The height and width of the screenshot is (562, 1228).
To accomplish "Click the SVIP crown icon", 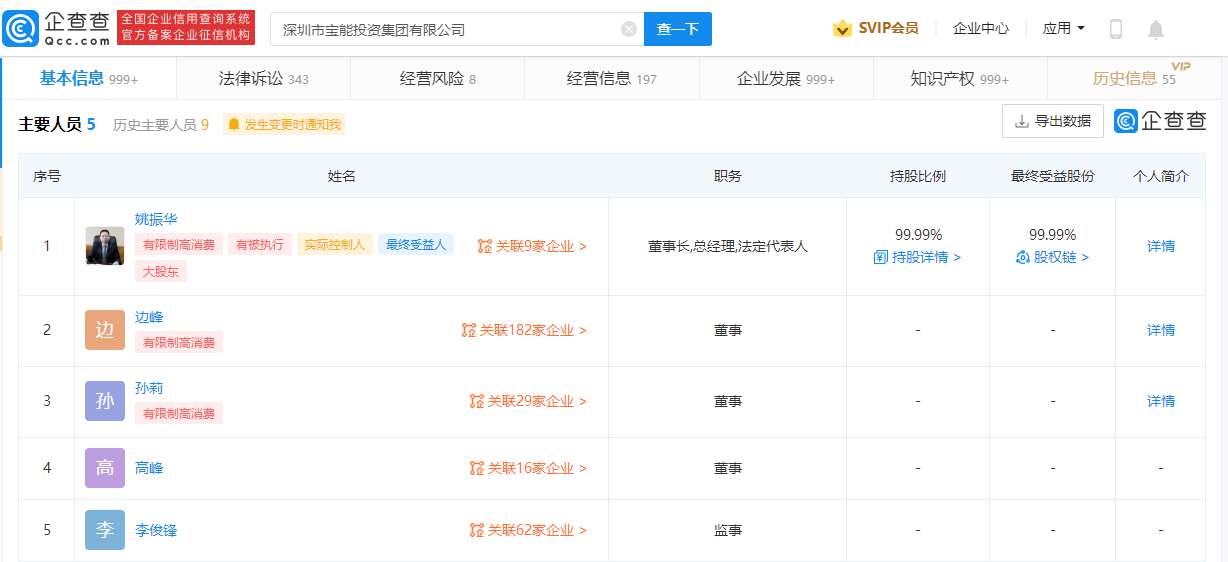I will (842, 28).
